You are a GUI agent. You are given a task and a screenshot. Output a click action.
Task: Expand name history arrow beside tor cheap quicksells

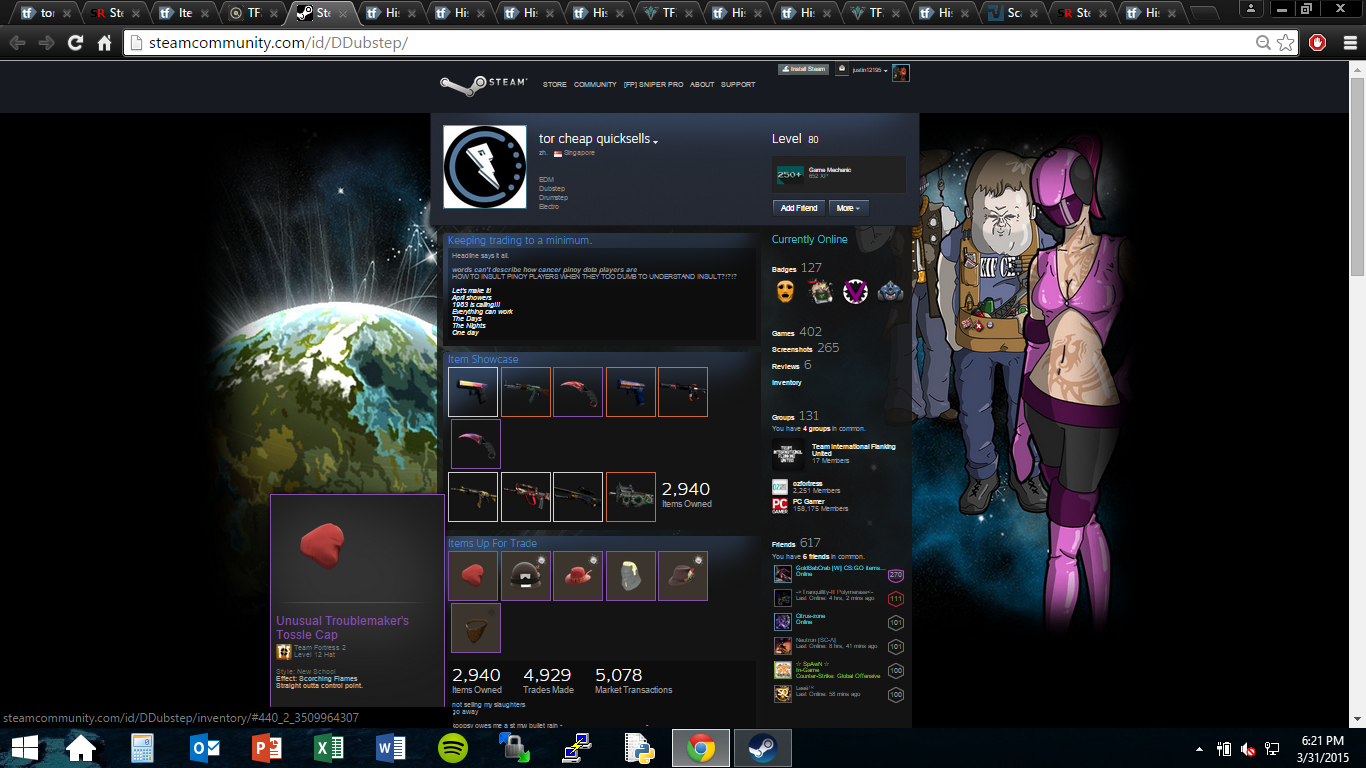point(655,142)
